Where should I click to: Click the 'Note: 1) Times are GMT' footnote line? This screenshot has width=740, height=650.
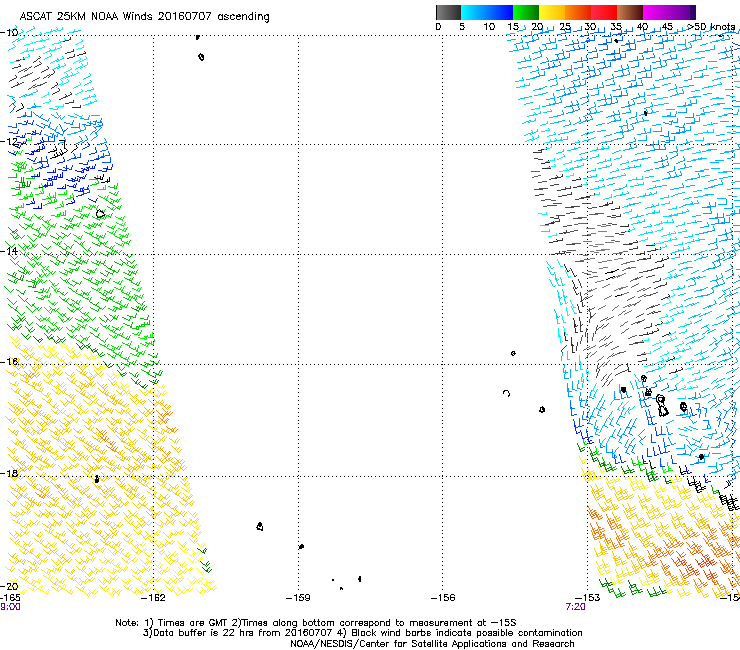[316, 623]
